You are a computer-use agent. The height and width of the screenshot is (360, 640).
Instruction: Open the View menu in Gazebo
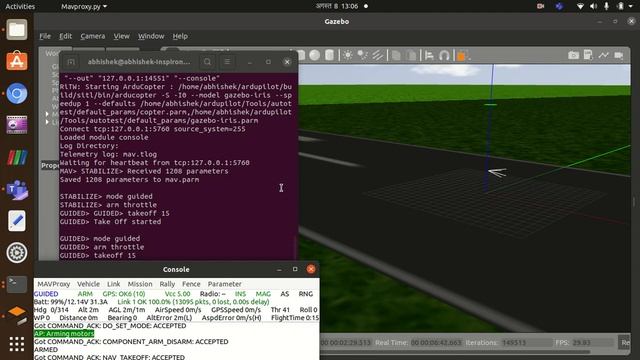[121, 36]
